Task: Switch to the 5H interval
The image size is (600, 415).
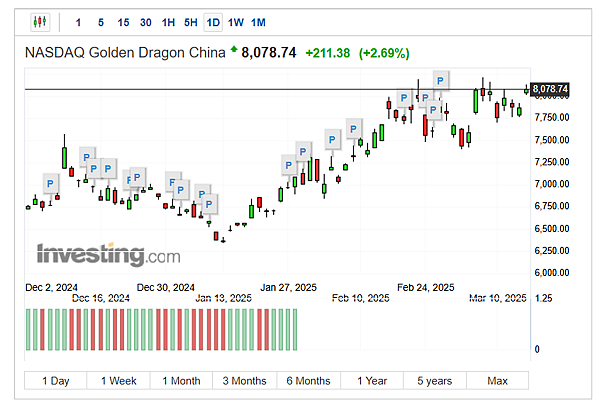Action: [191, 23]
